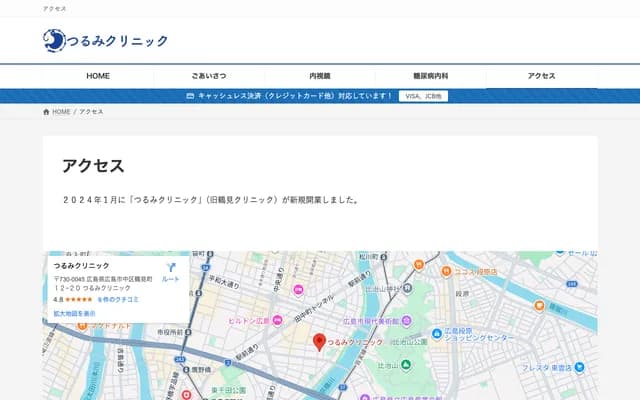Click the home icon in the breadcrumb
This screenshot has height=400, width=640.
click(x=46, y=112)
